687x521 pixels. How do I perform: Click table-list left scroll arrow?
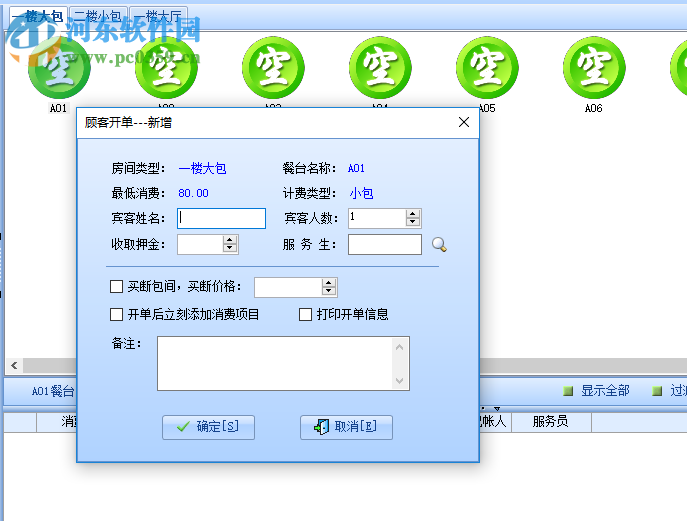pyautogui.click(x=14, y=365)
